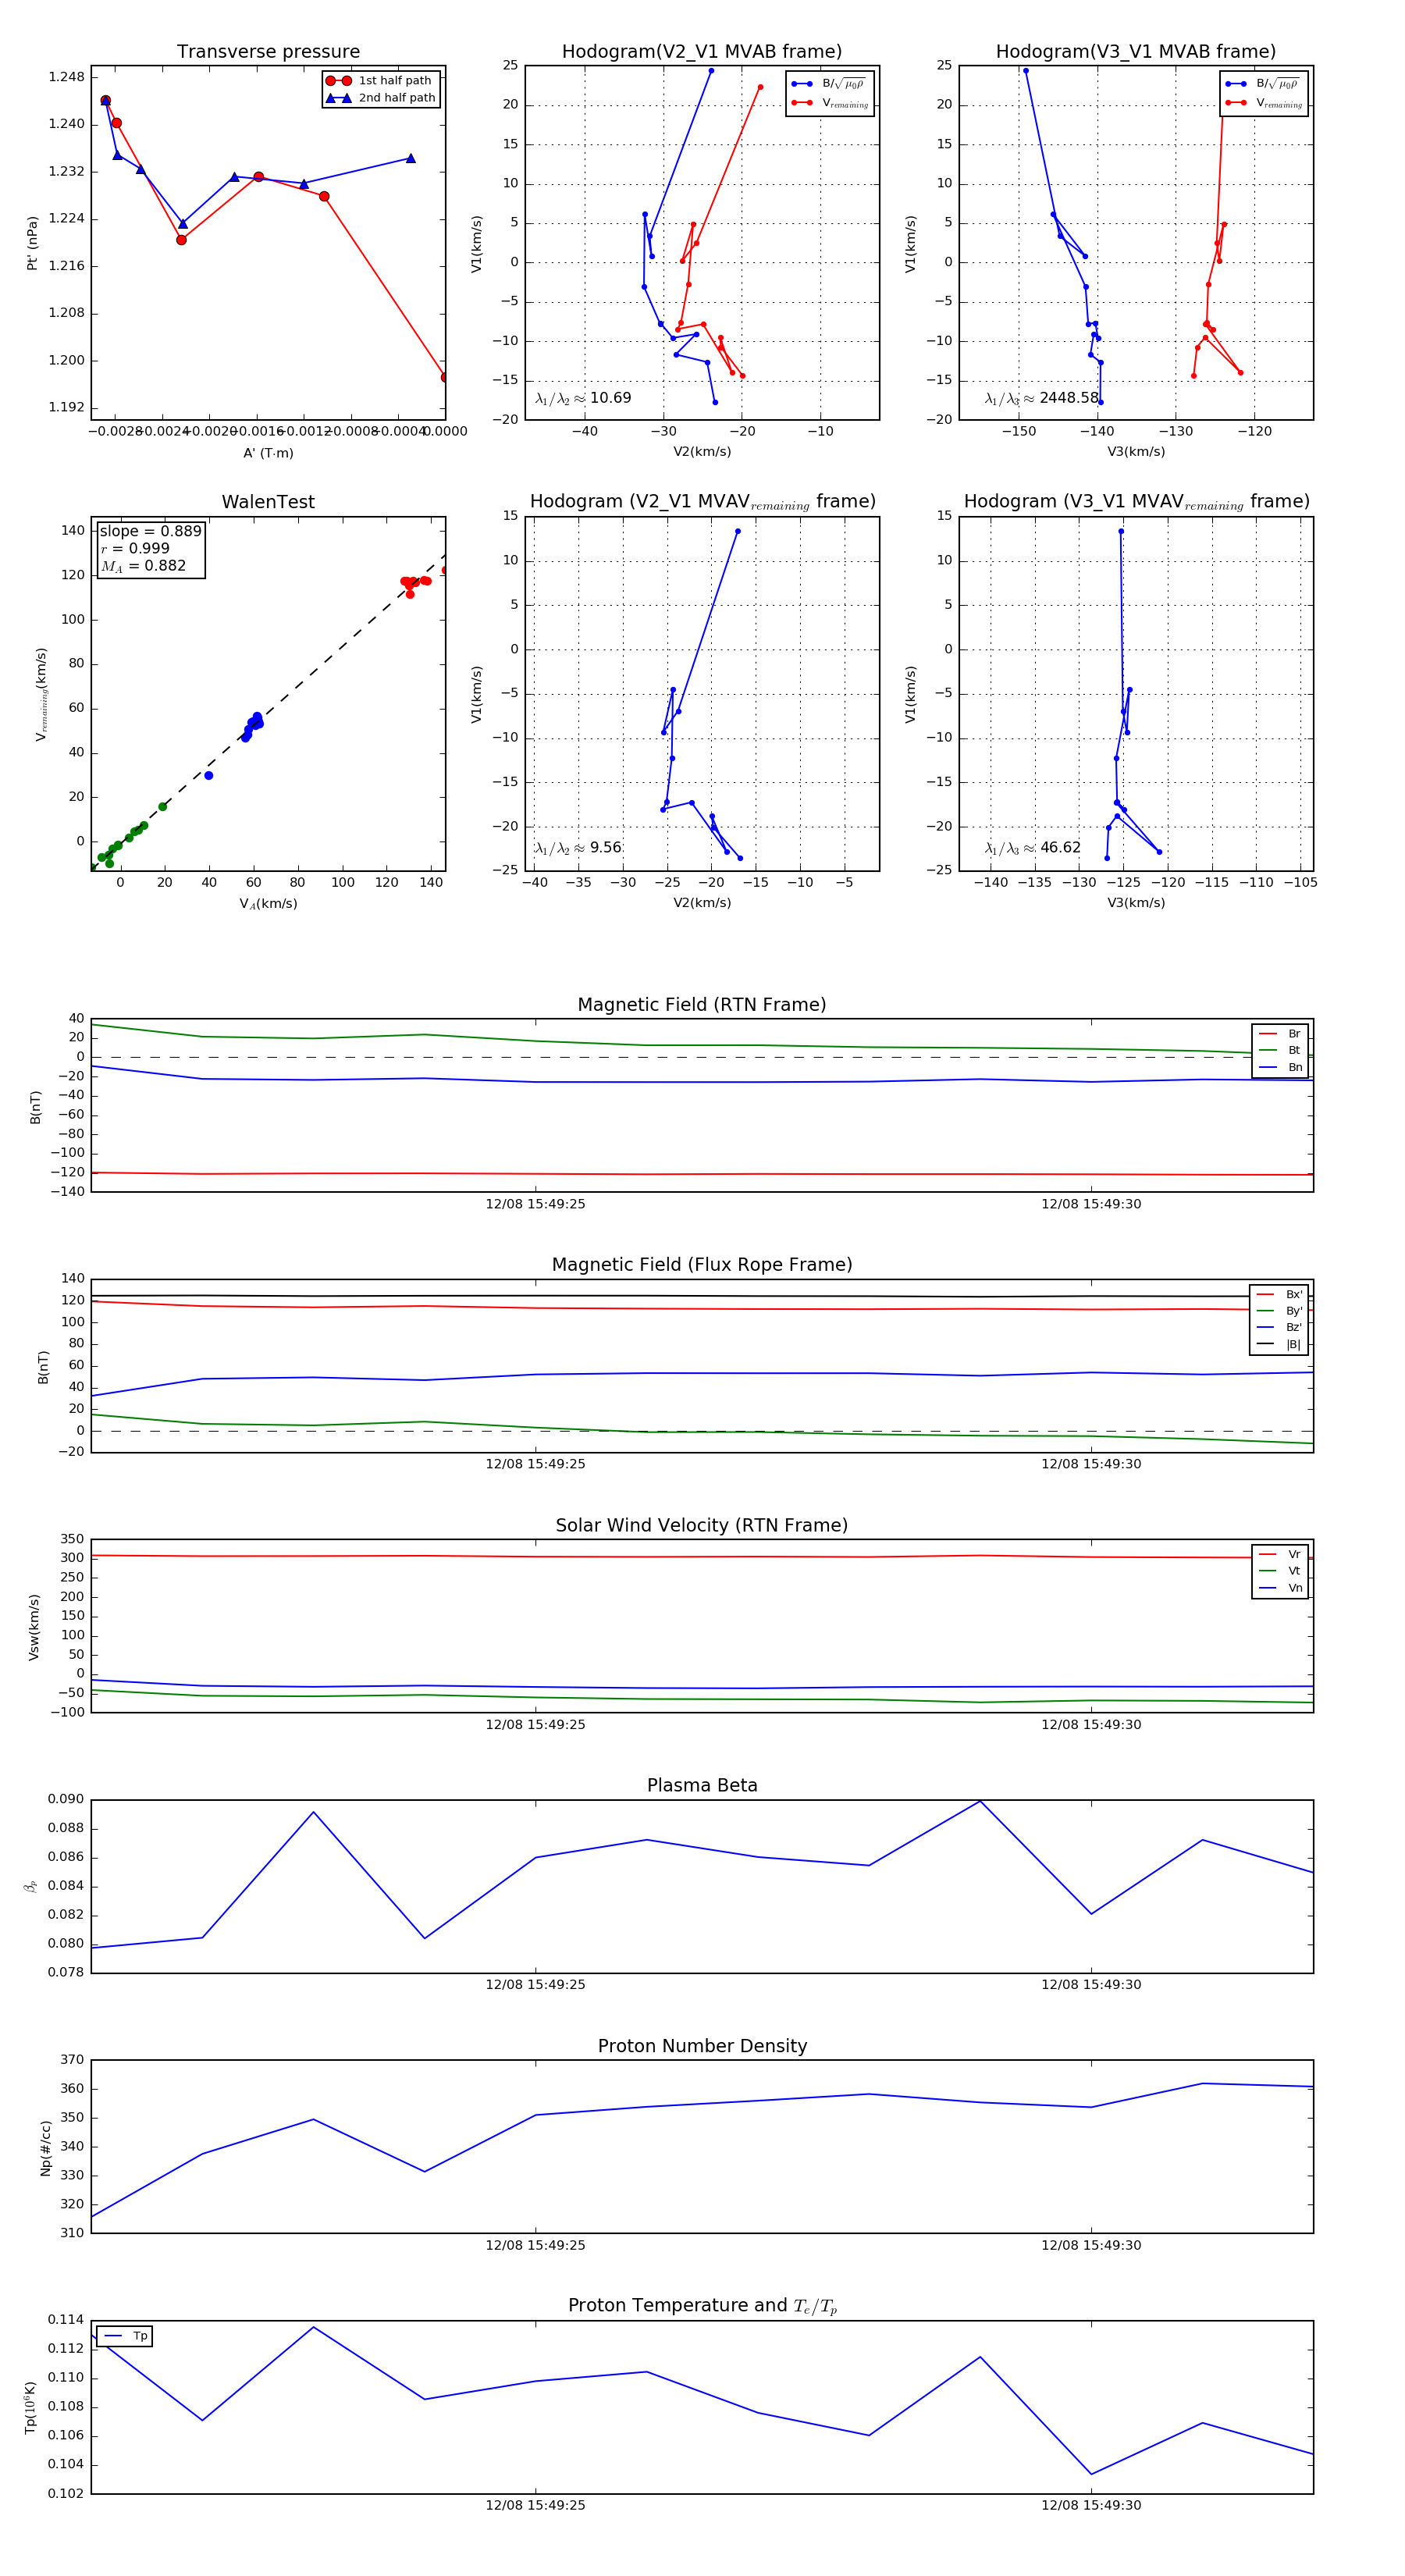Click the "Magnetic Field (RTN Frame)" title
Screen dimensions: 1405x2576
click(x=702, y=1005)
